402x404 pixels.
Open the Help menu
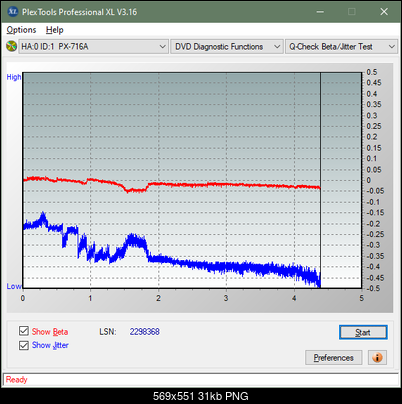55,30
